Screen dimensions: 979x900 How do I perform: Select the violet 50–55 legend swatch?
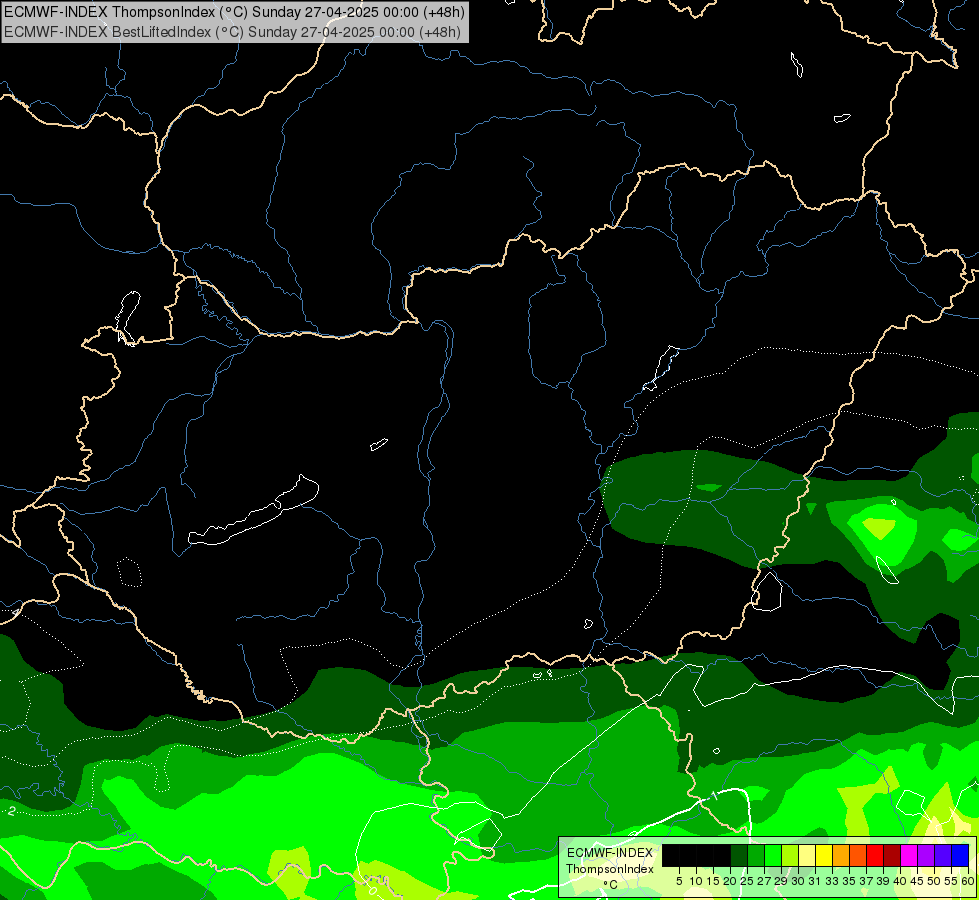(943, 856)
